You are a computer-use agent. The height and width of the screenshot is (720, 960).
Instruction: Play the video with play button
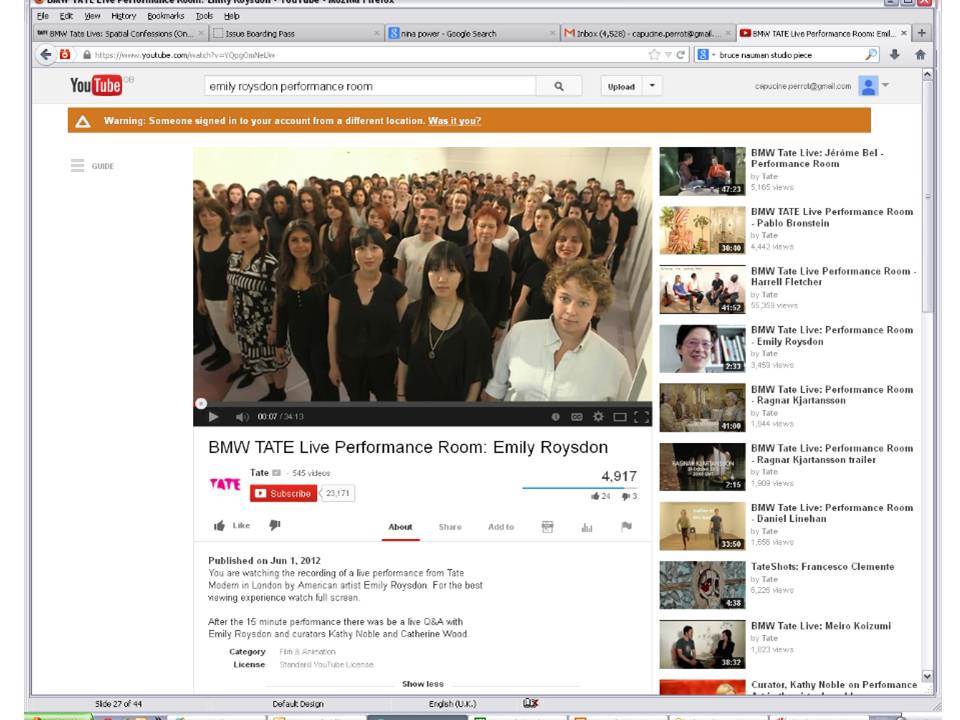pyautogui.click(x=213, y=417)
